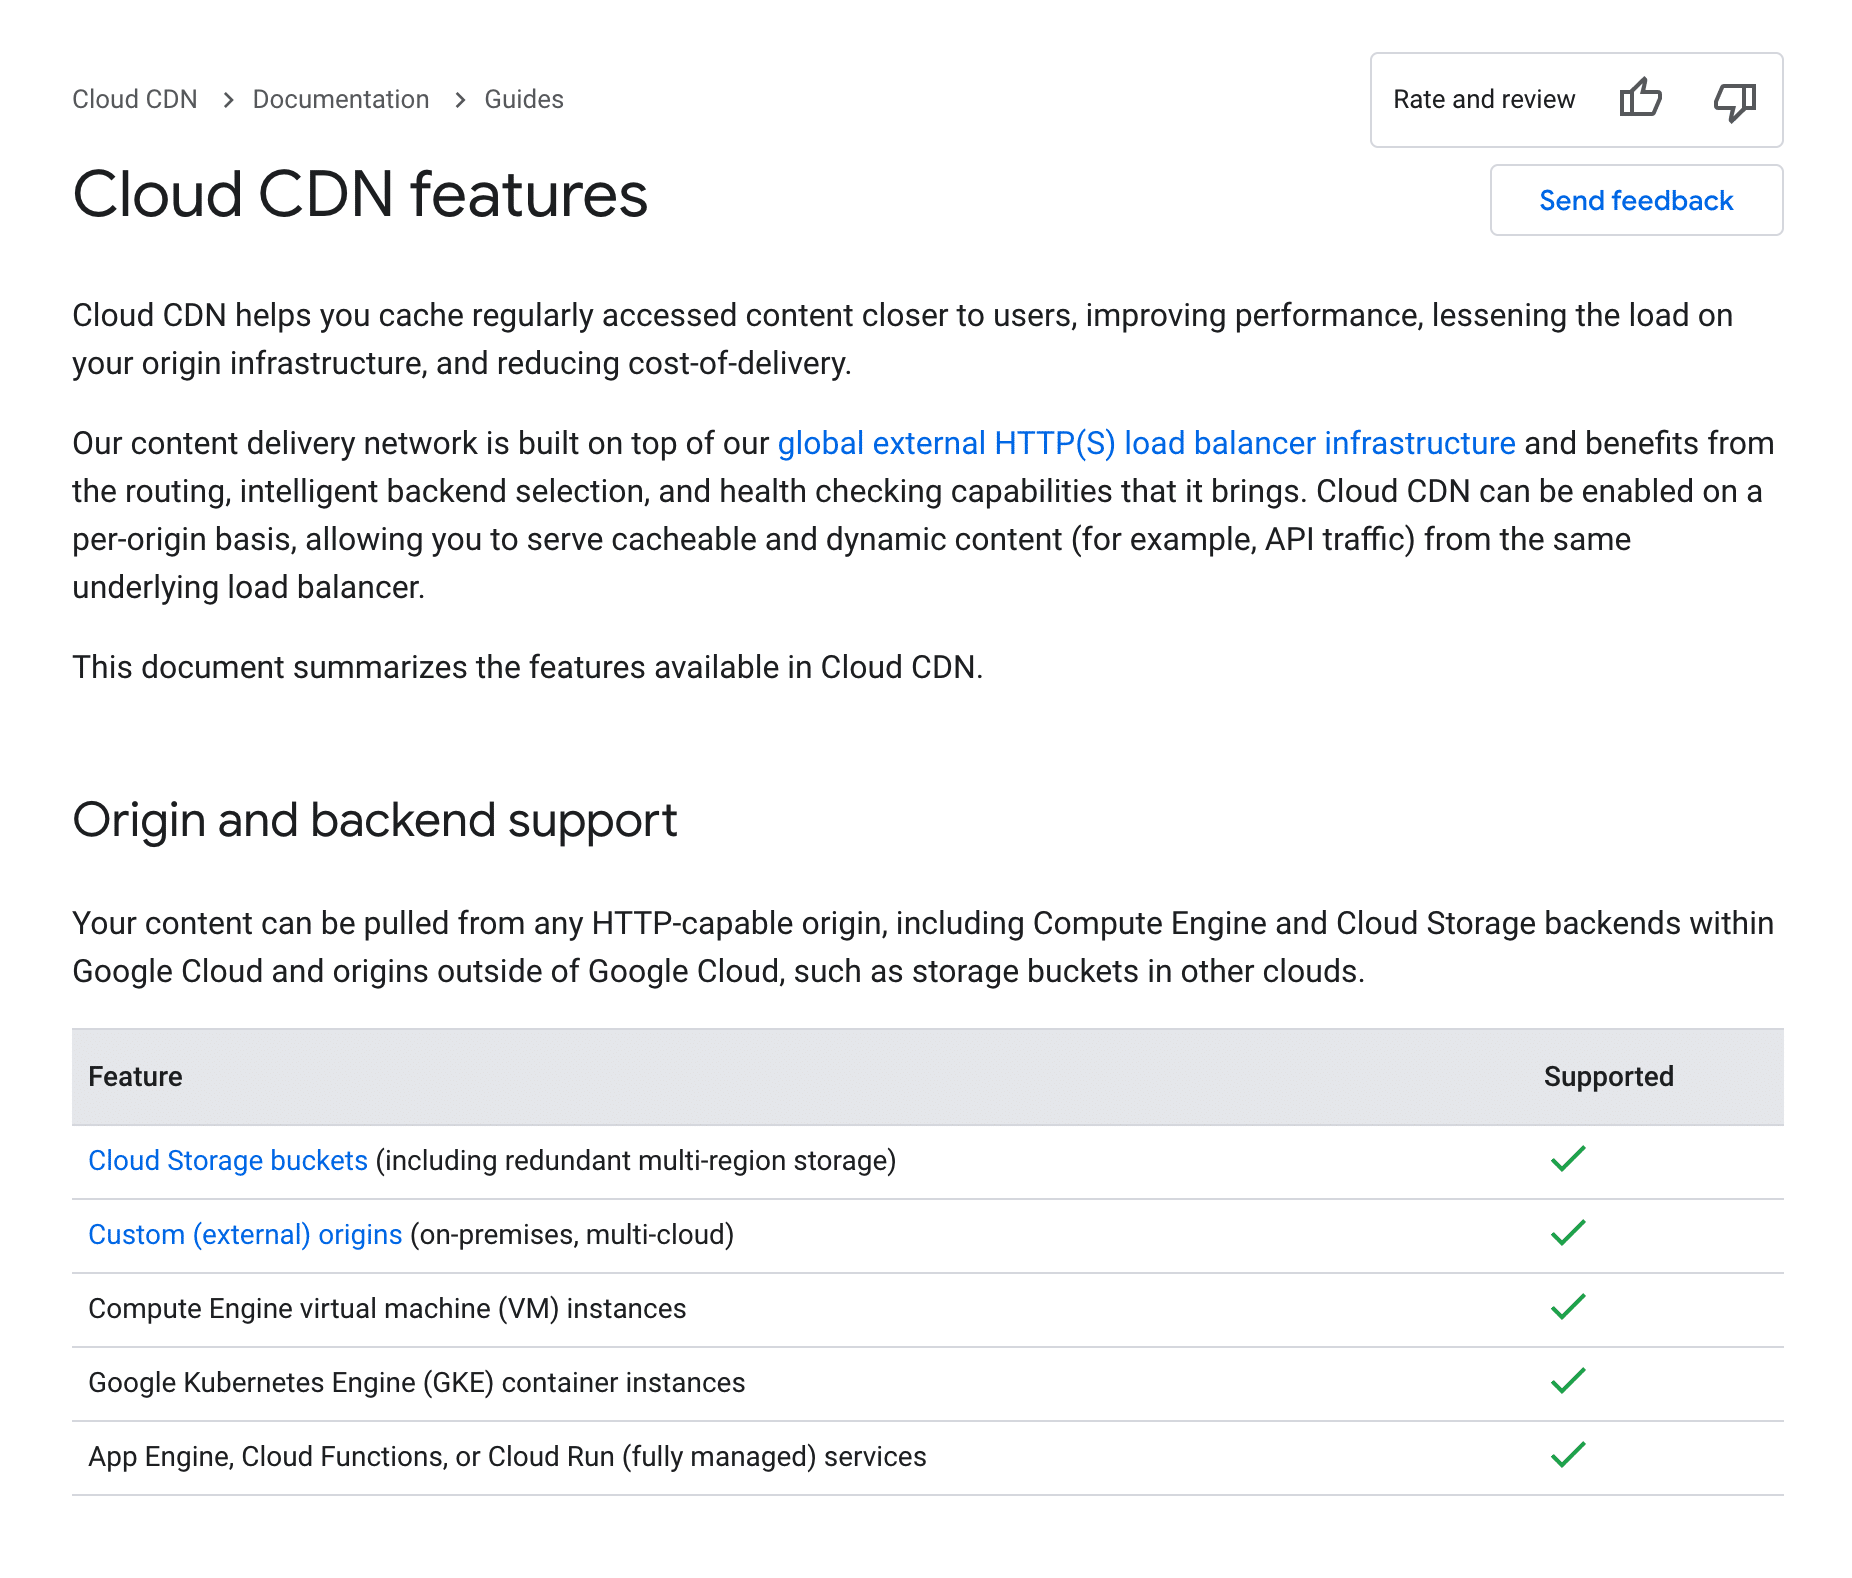Click the checkmark in Custom origins row
This screenshot has width=1852, height=1578.
(x=1568, y=1232)
